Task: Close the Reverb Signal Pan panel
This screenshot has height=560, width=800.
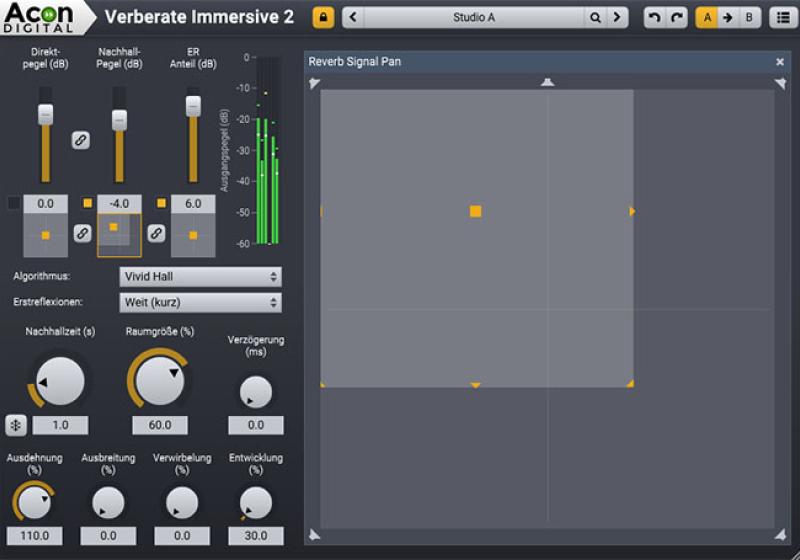Action: tap(780, 62)
